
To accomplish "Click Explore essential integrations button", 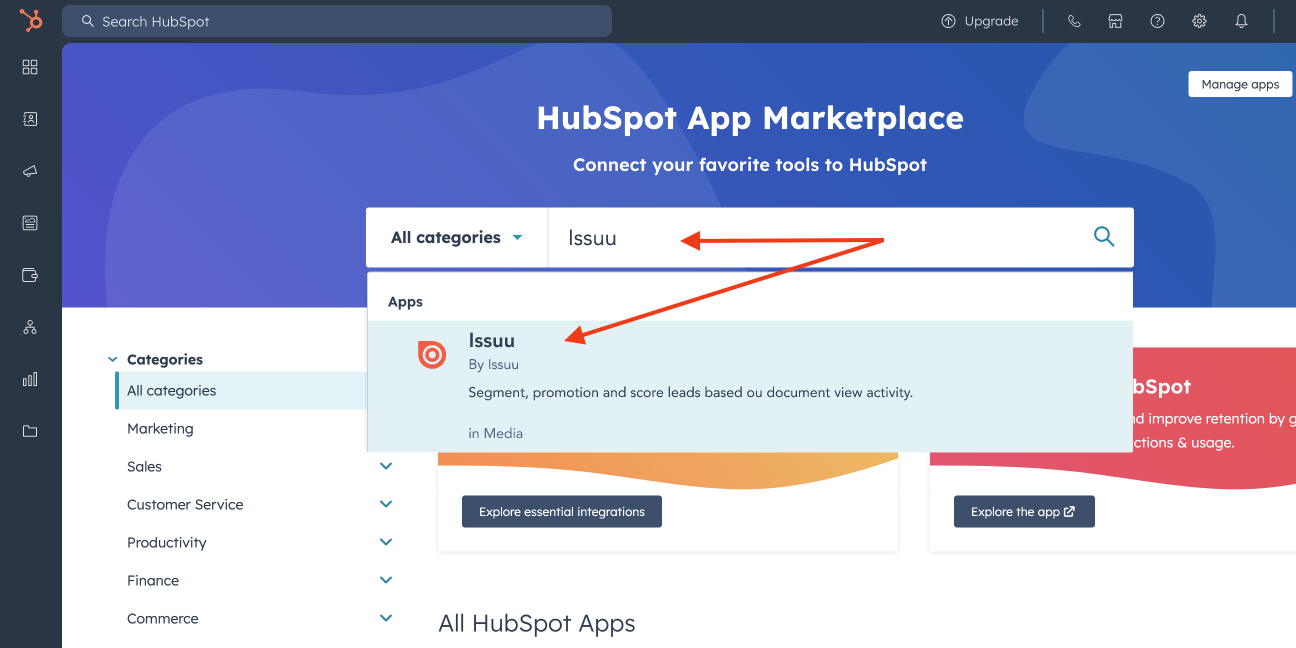I will 562,511.
